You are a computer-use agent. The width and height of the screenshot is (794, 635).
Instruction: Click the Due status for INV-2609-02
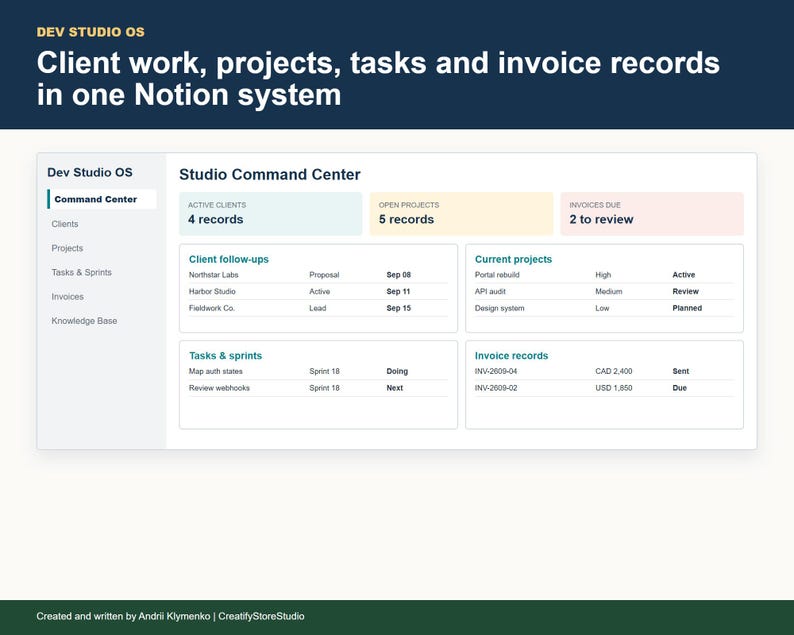coord(680,388)
